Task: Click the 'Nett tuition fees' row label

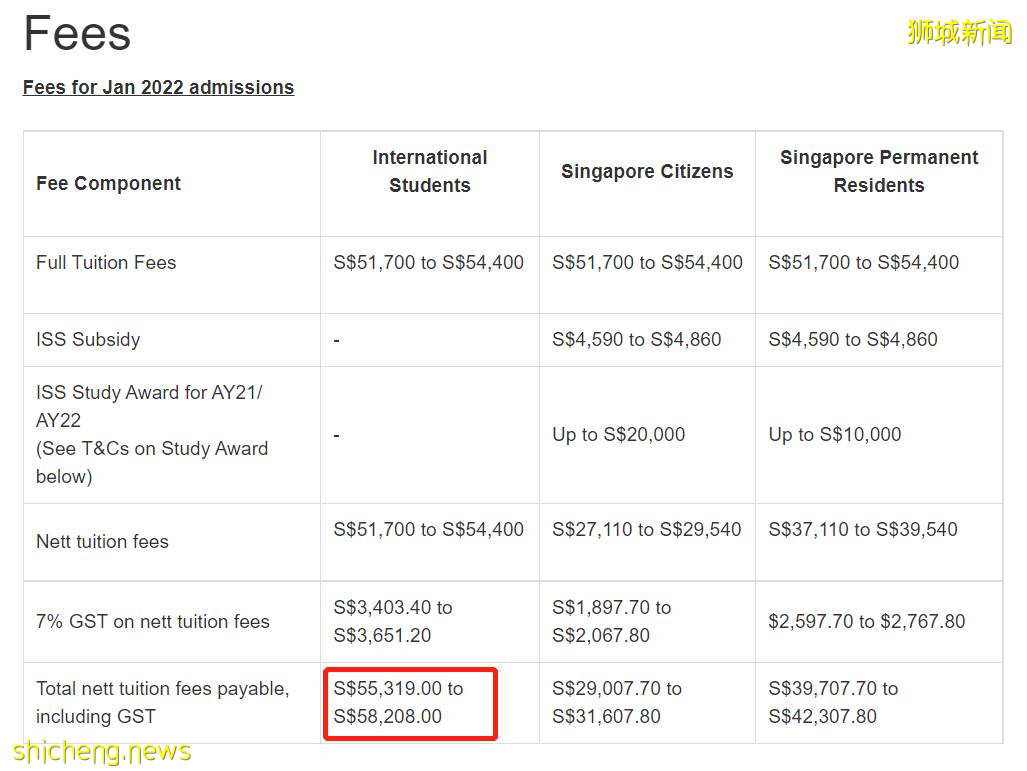Action: [102, 542]
